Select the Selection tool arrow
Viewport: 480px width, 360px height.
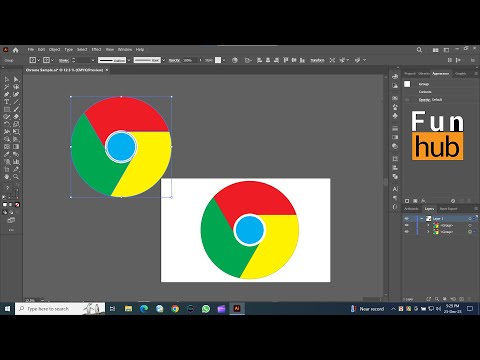[7, 79]
